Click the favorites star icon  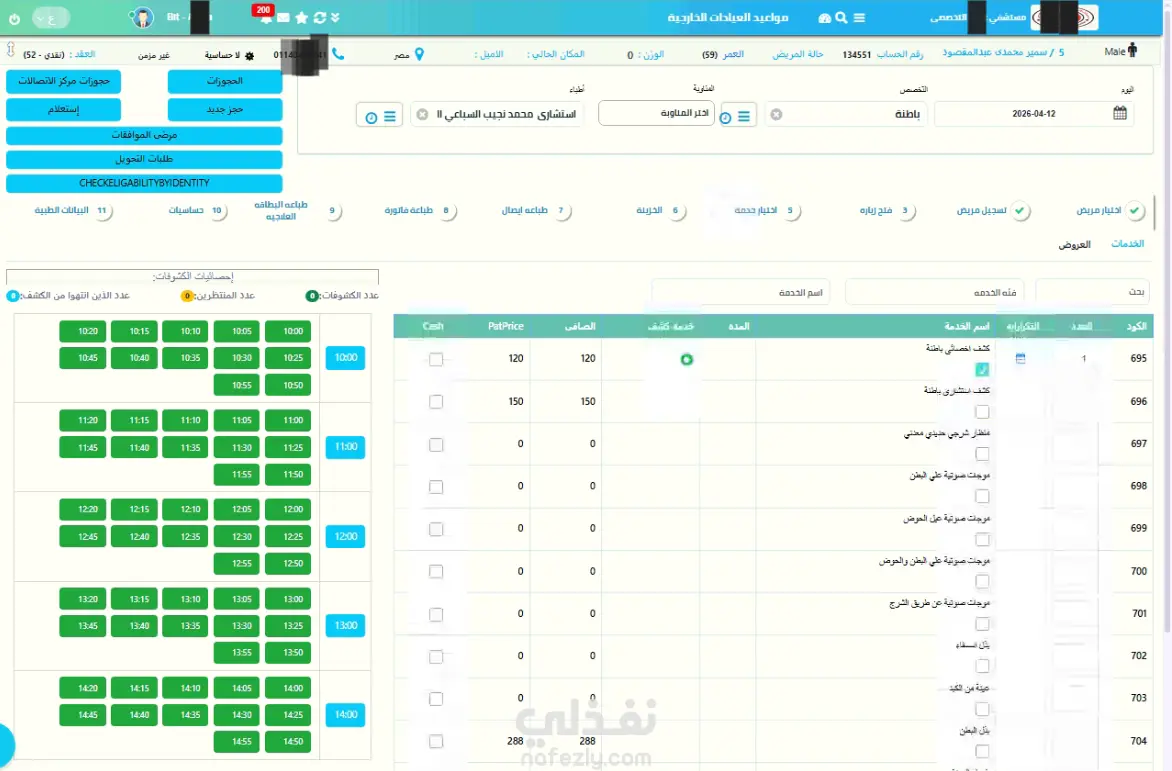301,18
